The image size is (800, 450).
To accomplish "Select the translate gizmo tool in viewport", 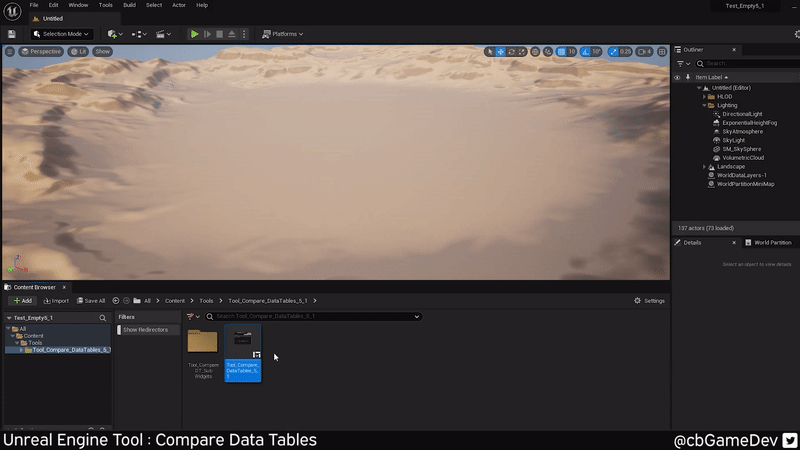I will pos(501,51).
